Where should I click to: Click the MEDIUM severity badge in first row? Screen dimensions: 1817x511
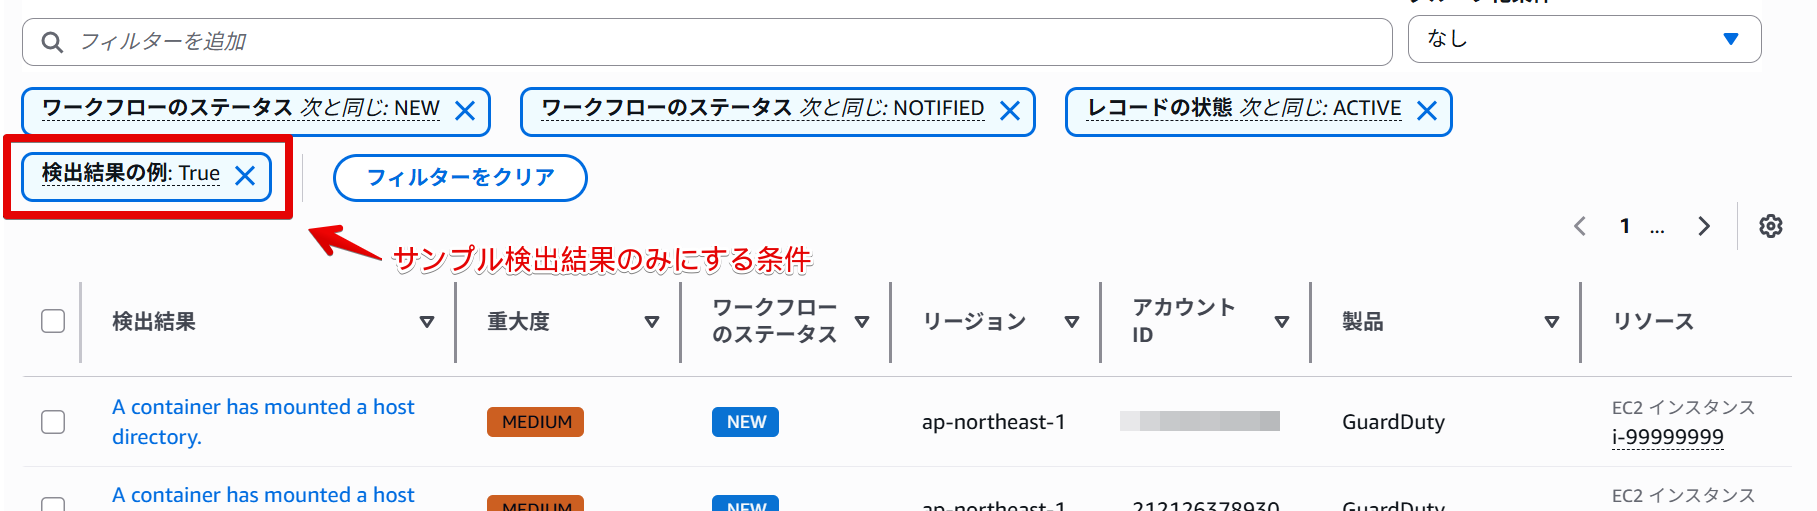(x=536, y=422)
